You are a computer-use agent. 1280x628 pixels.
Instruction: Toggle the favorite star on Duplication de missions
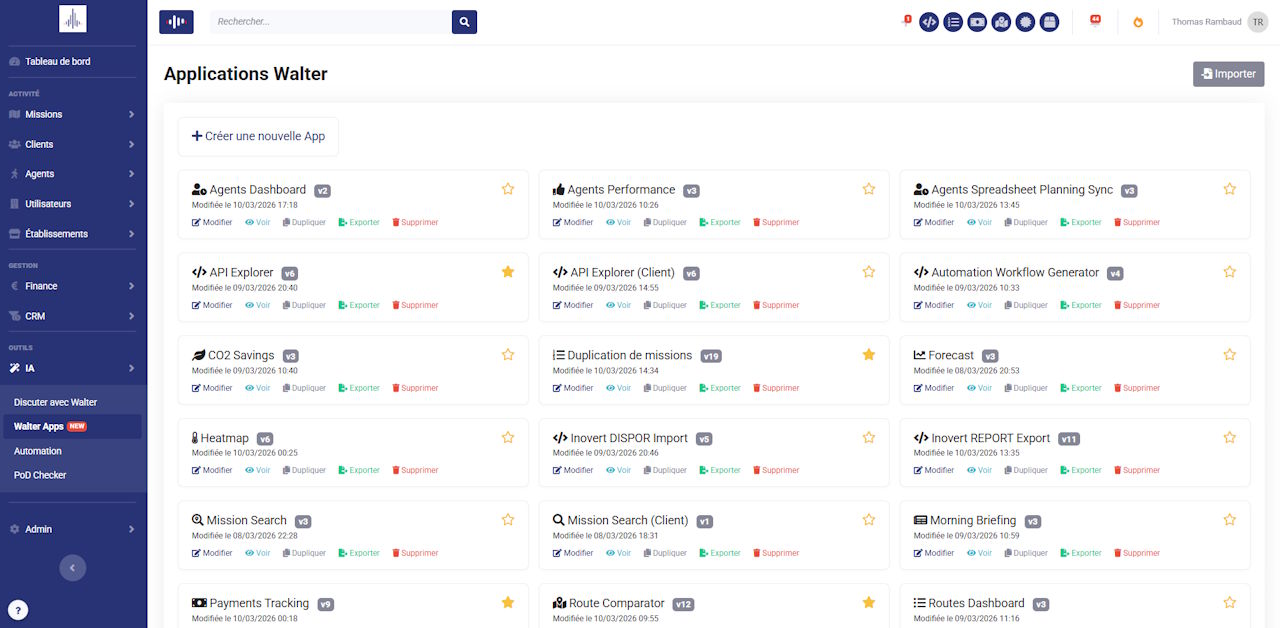pyautogui.click(x=869, y=355)
